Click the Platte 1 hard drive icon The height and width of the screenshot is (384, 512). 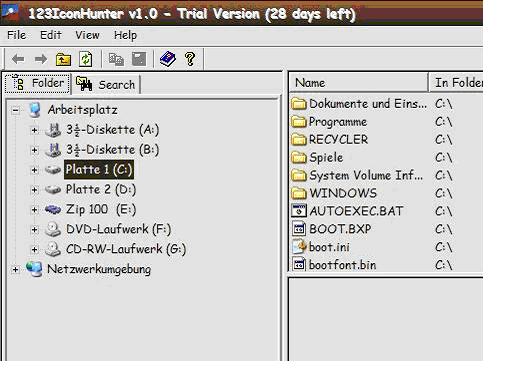click(x=53, y=170)
